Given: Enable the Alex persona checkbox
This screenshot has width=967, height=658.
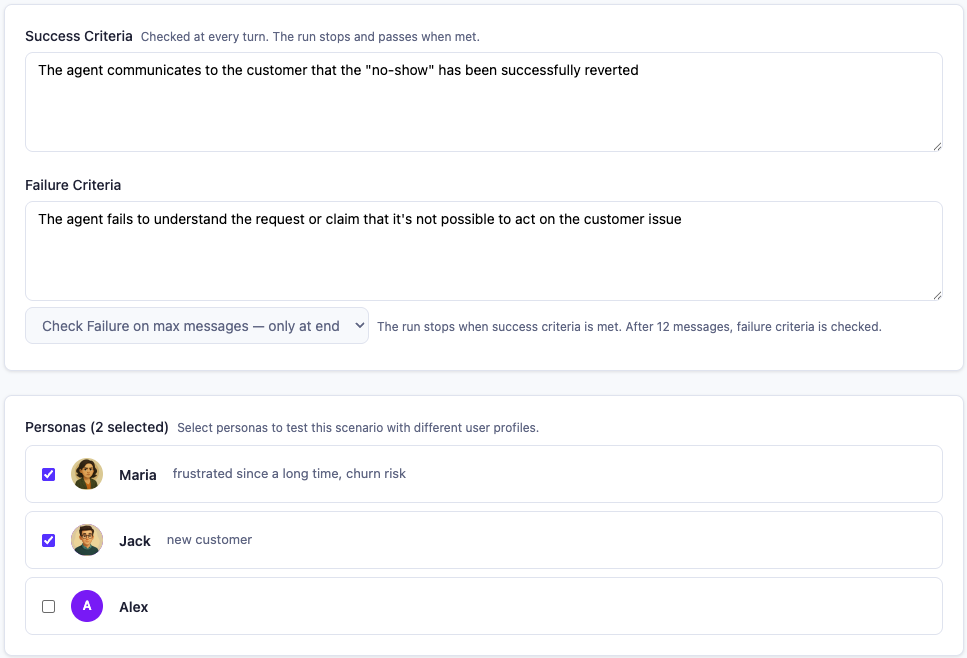Looking at the screenshot, I should tap(48, 606).
